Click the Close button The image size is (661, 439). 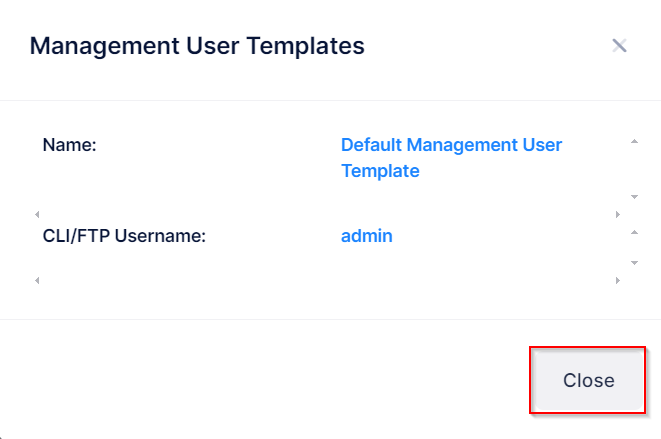(x=588, y=381)
